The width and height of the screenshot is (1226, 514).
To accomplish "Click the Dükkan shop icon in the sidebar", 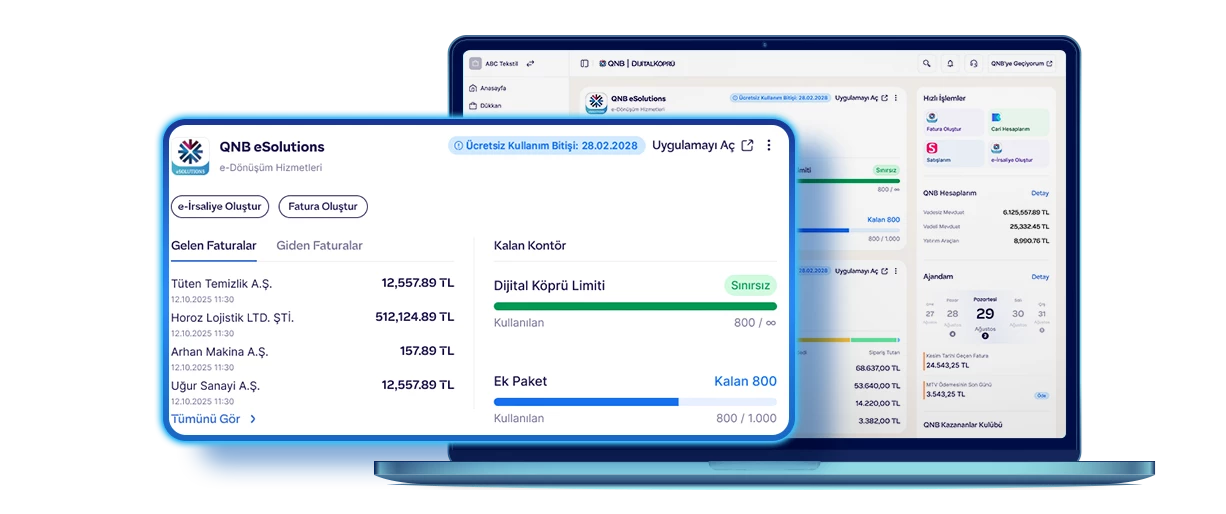I will click(473, 105).
